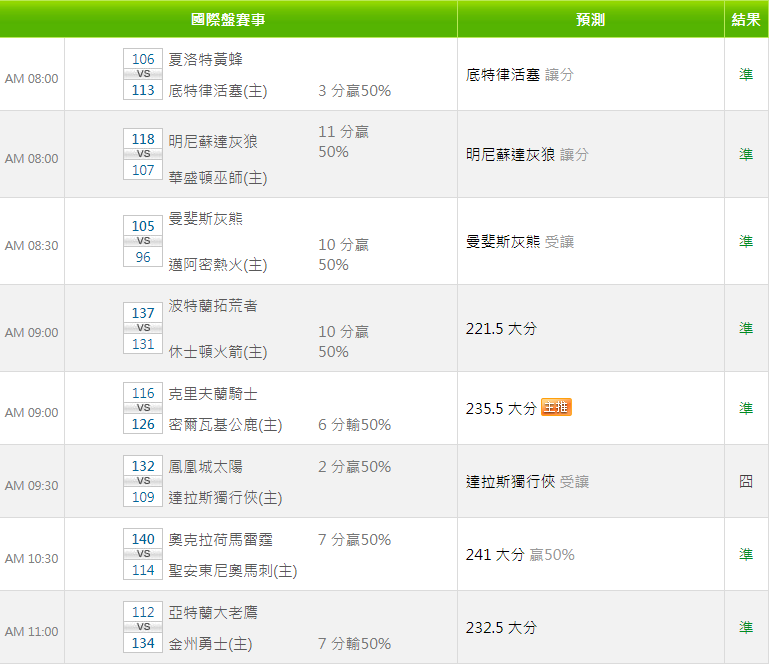
Task: Click handicap 2 分贏50%
Action: point(355,466)
